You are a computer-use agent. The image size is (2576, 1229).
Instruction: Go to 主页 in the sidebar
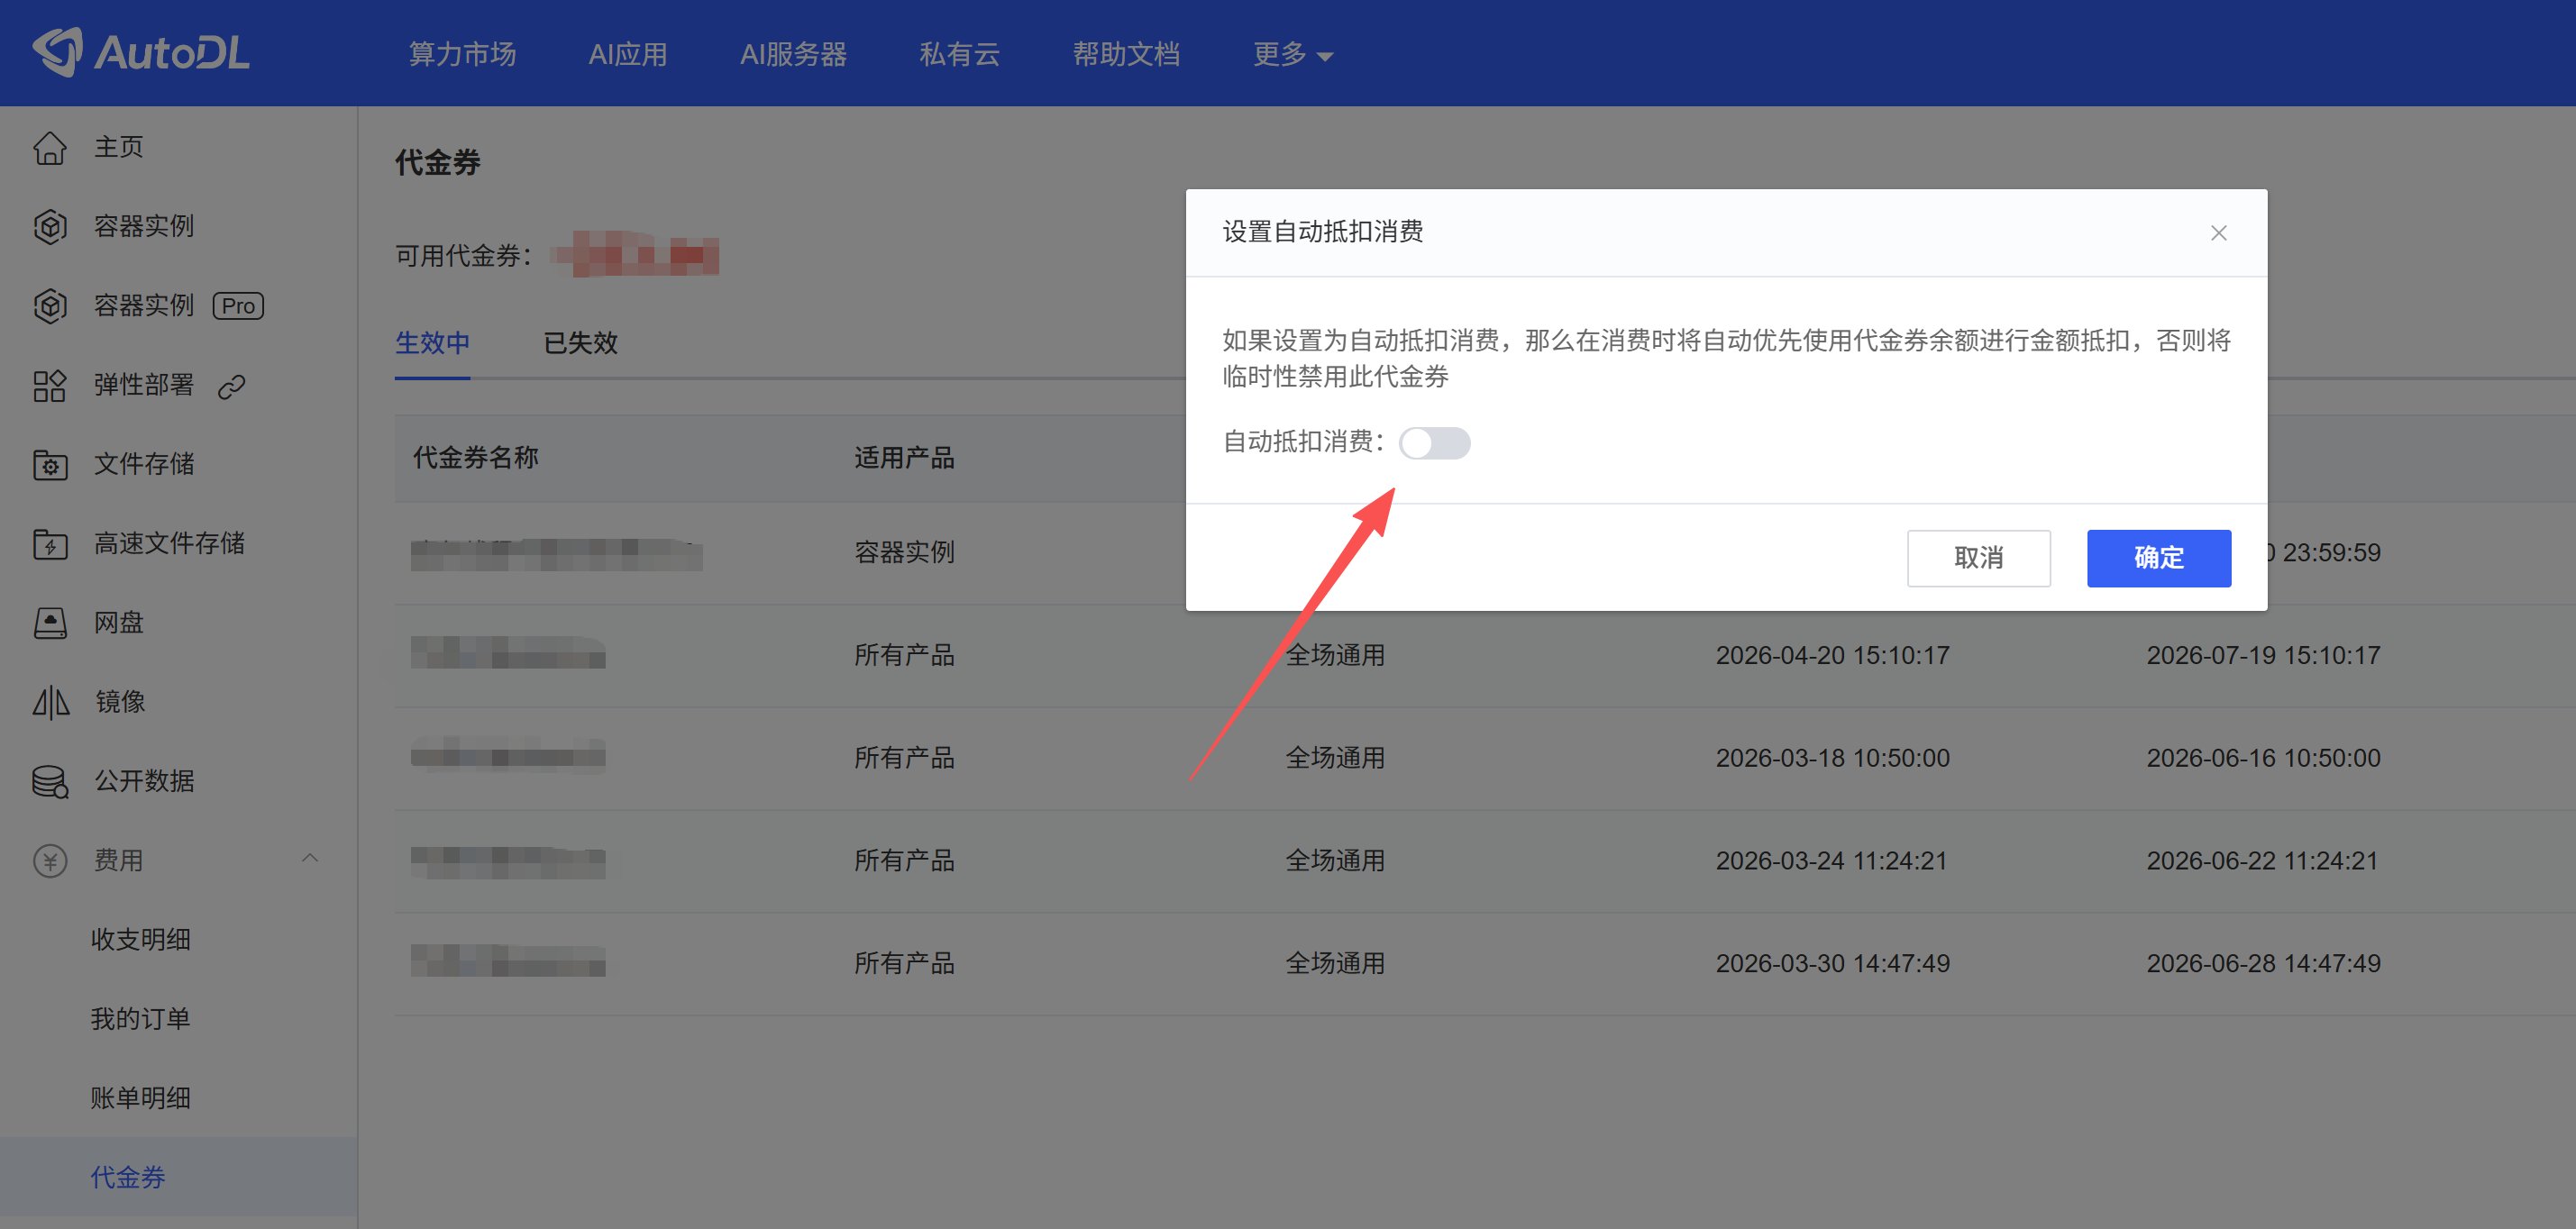coord(119,147)
